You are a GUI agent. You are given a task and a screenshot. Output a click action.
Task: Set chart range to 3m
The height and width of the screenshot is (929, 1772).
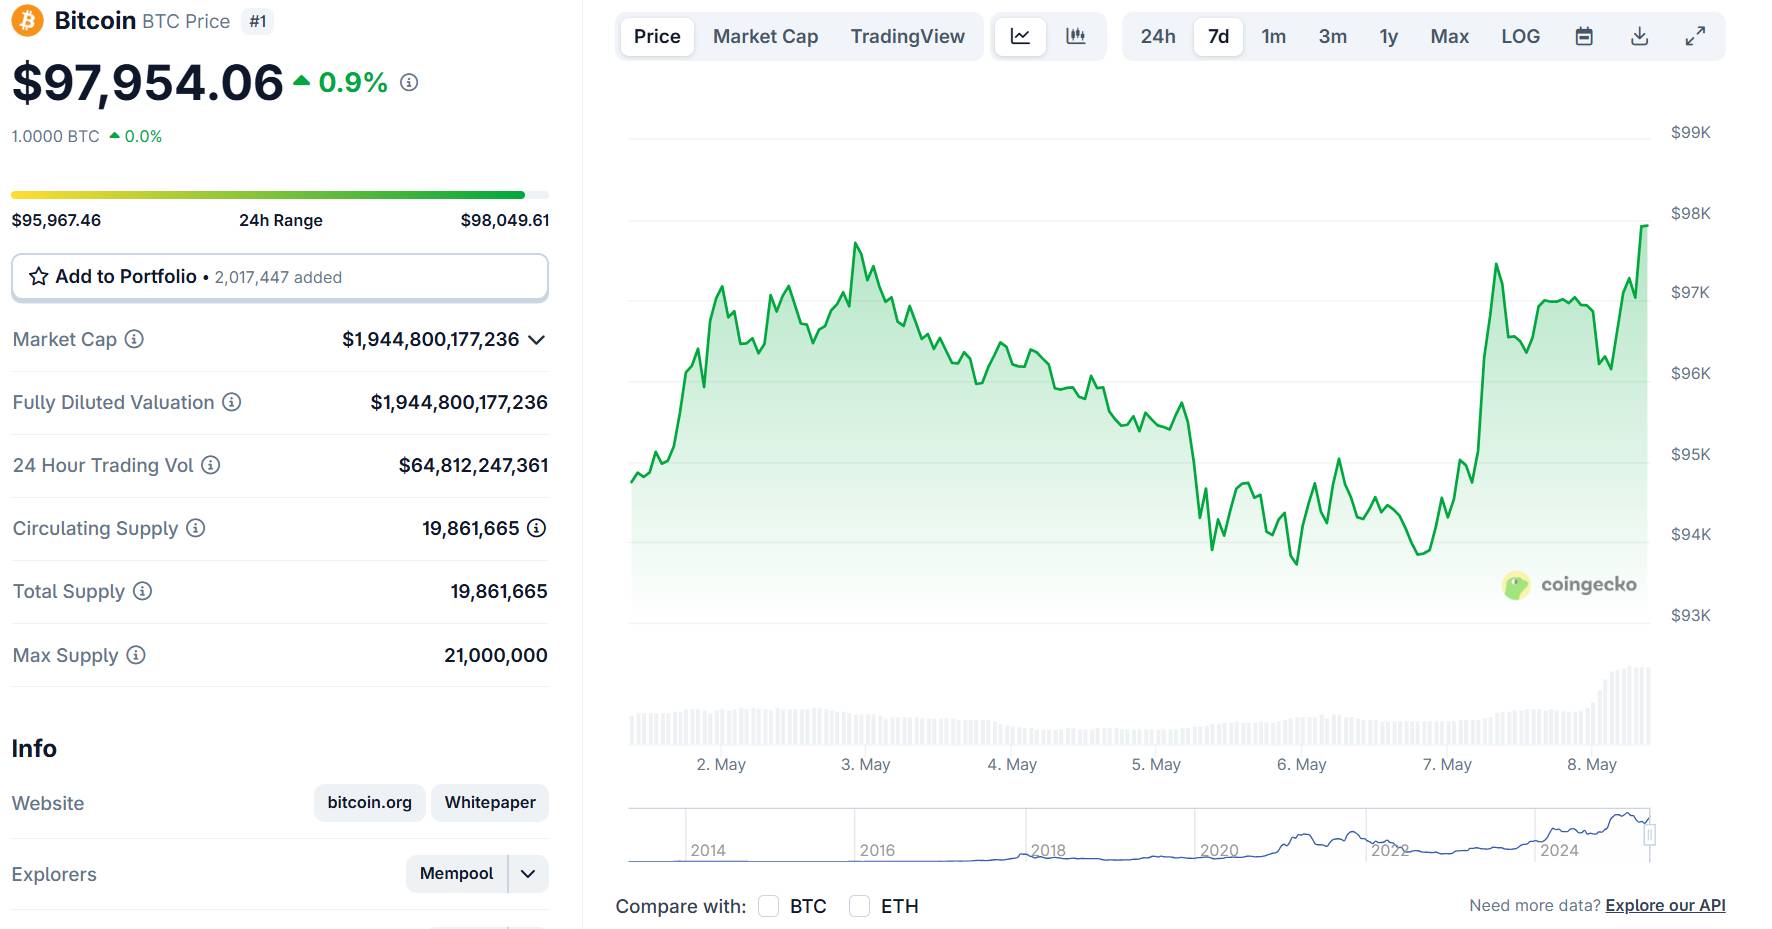pos(1332,36)
